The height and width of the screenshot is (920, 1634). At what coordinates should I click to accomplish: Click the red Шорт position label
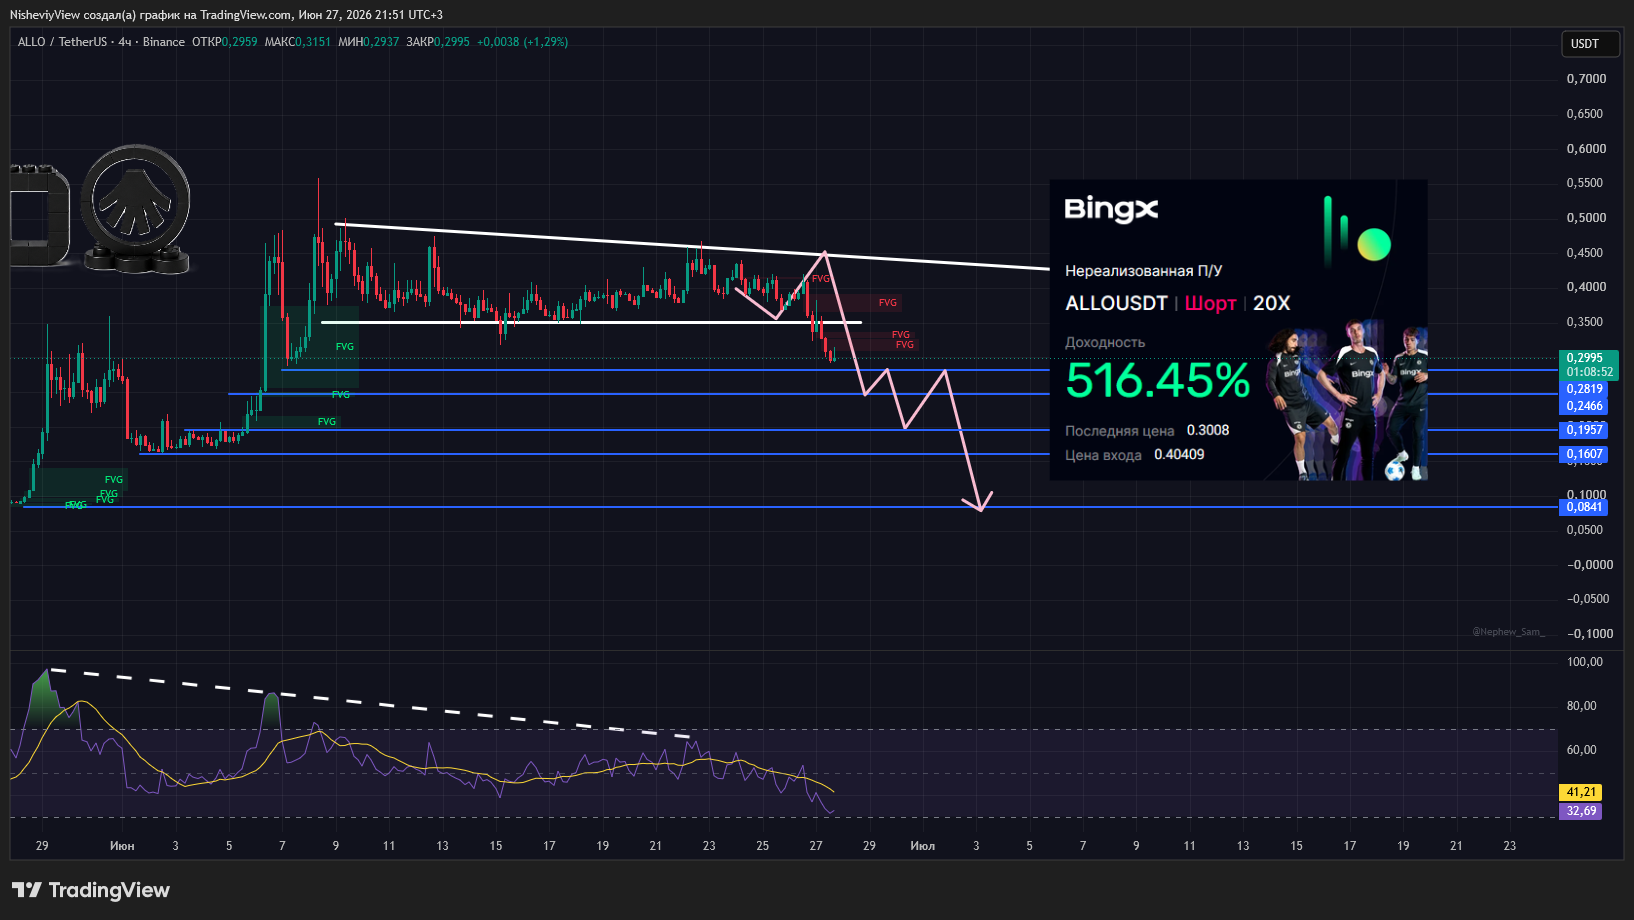click(x=1210, y=303)
